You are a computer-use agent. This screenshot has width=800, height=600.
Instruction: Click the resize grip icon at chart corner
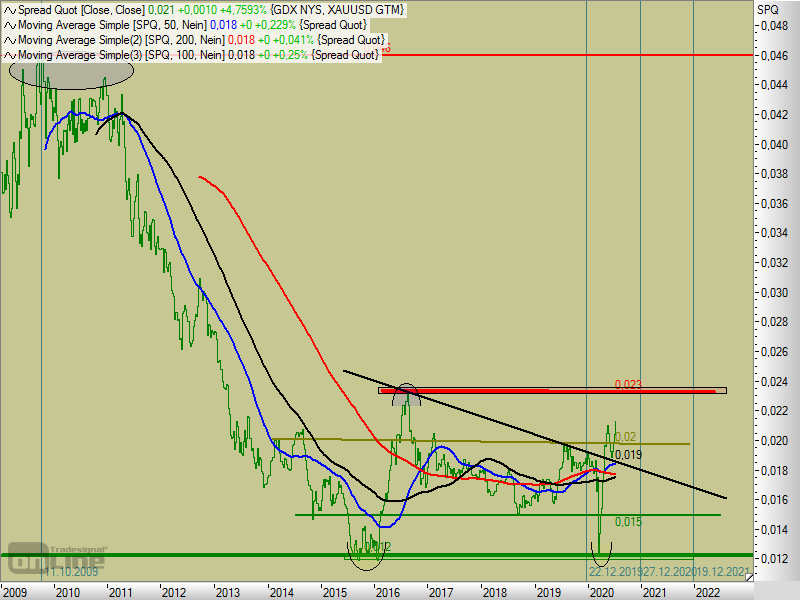pos(748,577)
